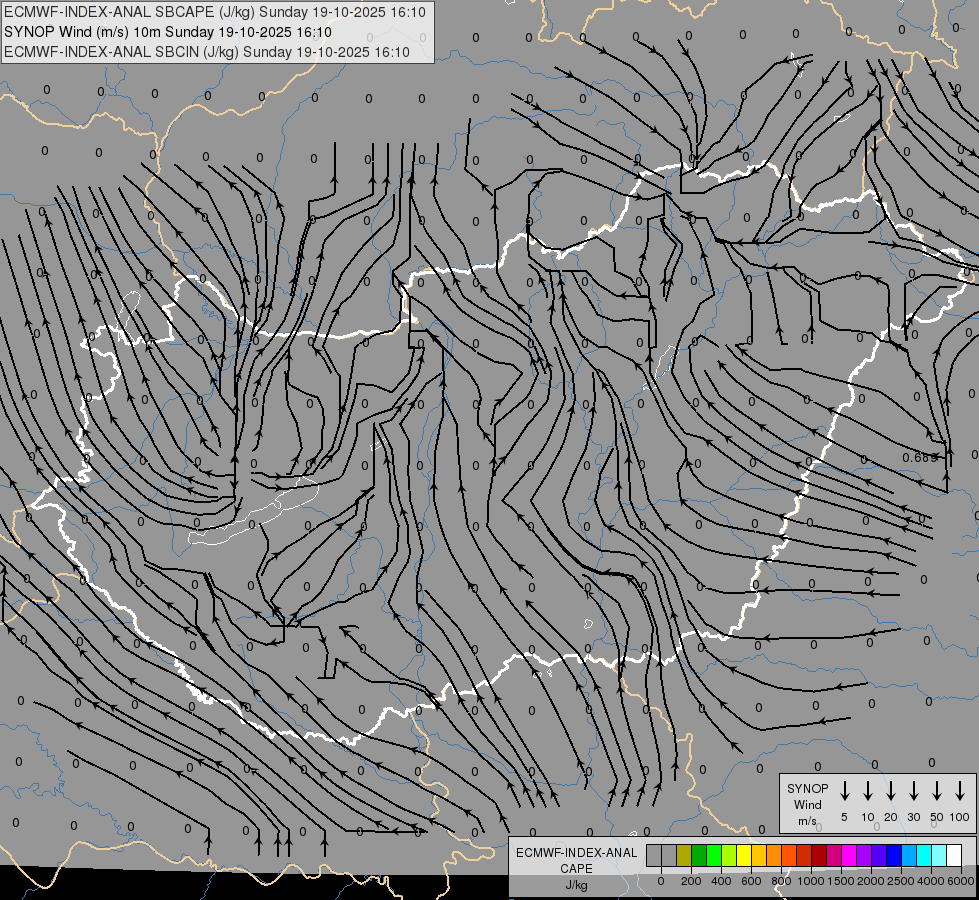
Task: Click the 600 tick label on the CAPE scale
Action: tap(751, 881)
